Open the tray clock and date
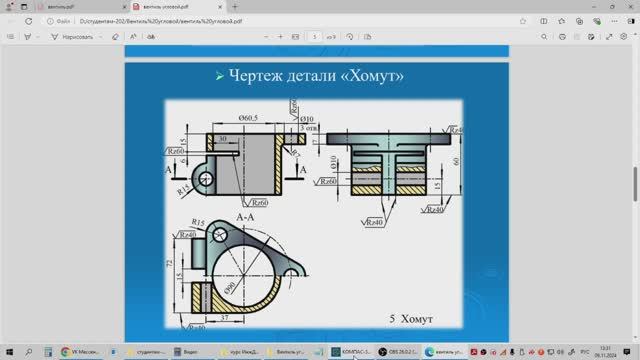640x360 pixels. tap(606, 352)
